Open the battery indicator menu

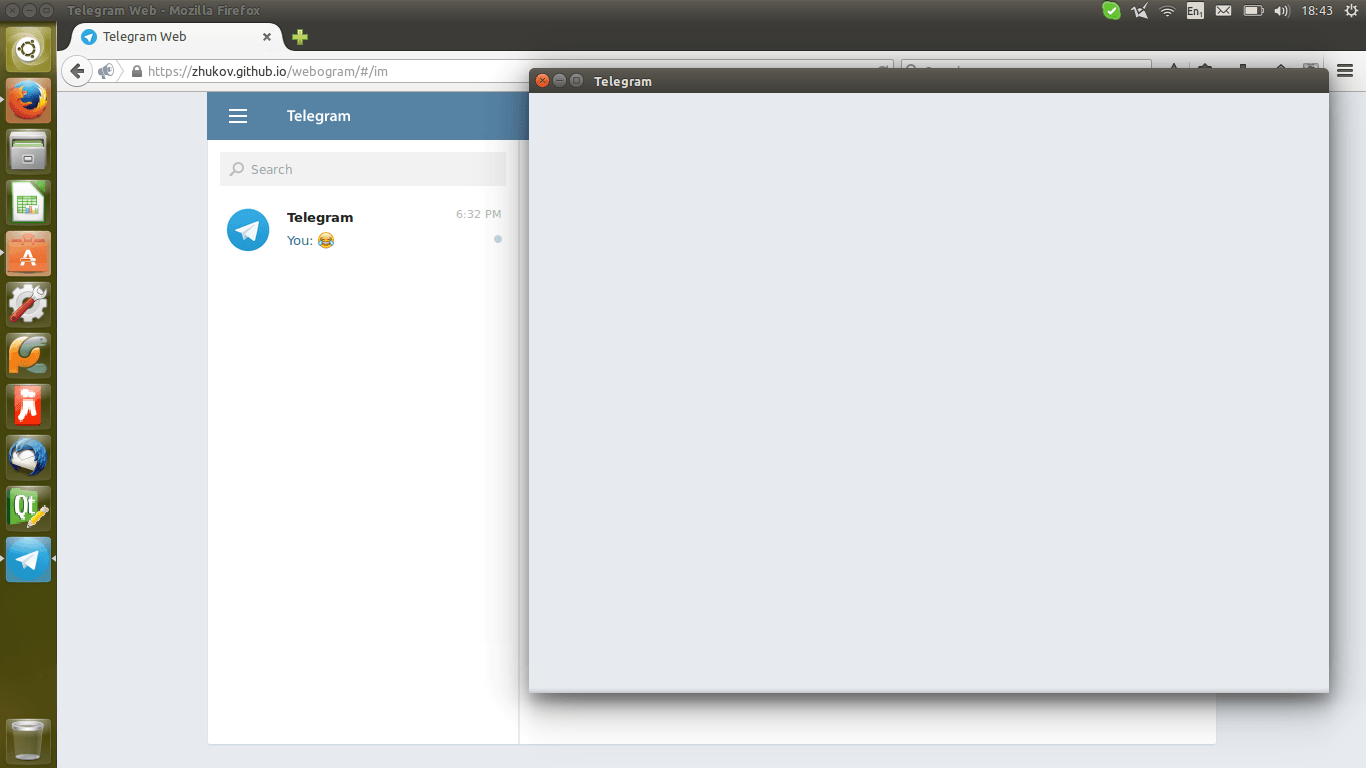point(1253,11)
